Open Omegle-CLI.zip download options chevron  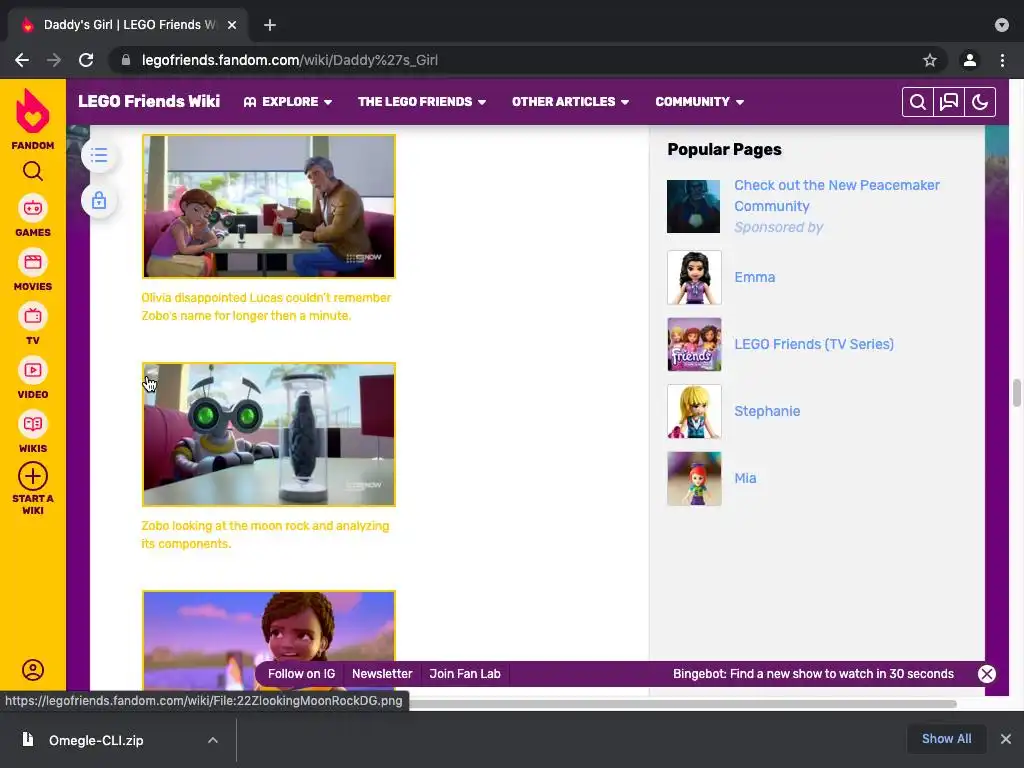pyautogui.click(x=213, y=740)
